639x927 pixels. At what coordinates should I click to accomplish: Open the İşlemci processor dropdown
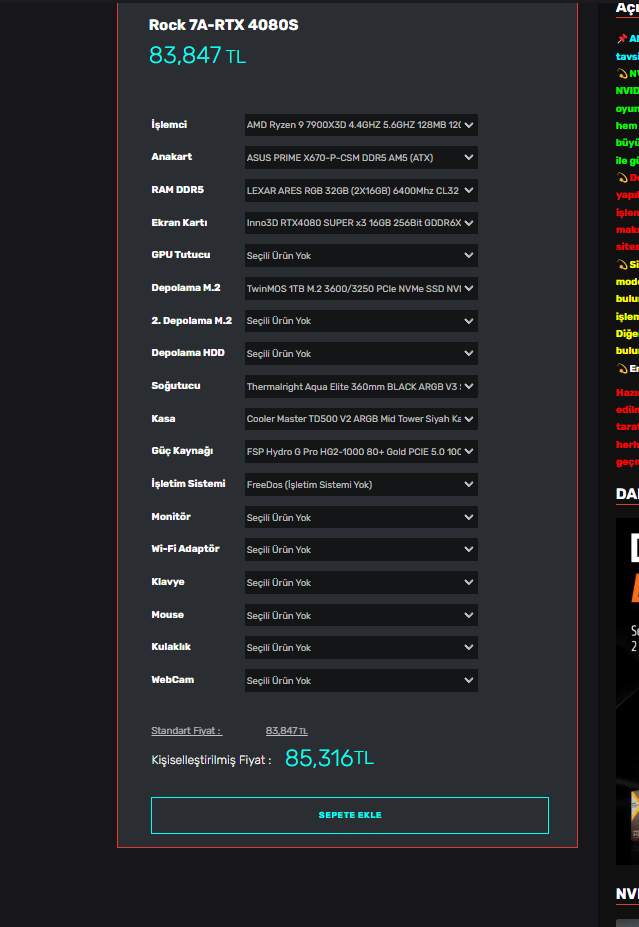tap(361, 125)
